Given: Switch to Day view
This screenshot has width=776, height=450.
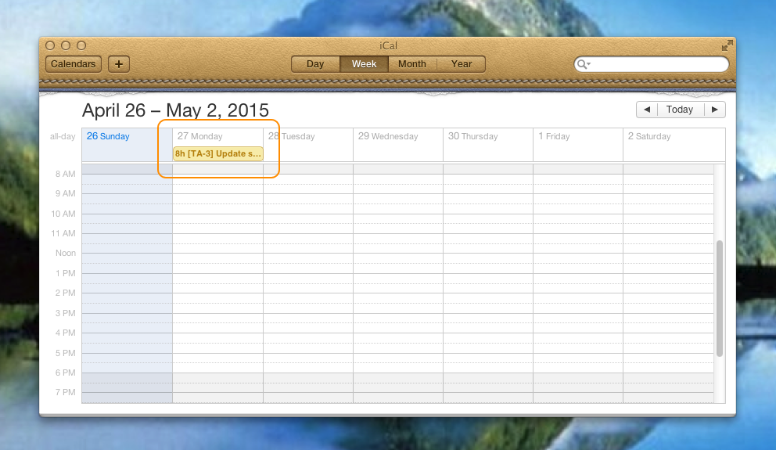Looking at the screenshot, I should (315, 64).
